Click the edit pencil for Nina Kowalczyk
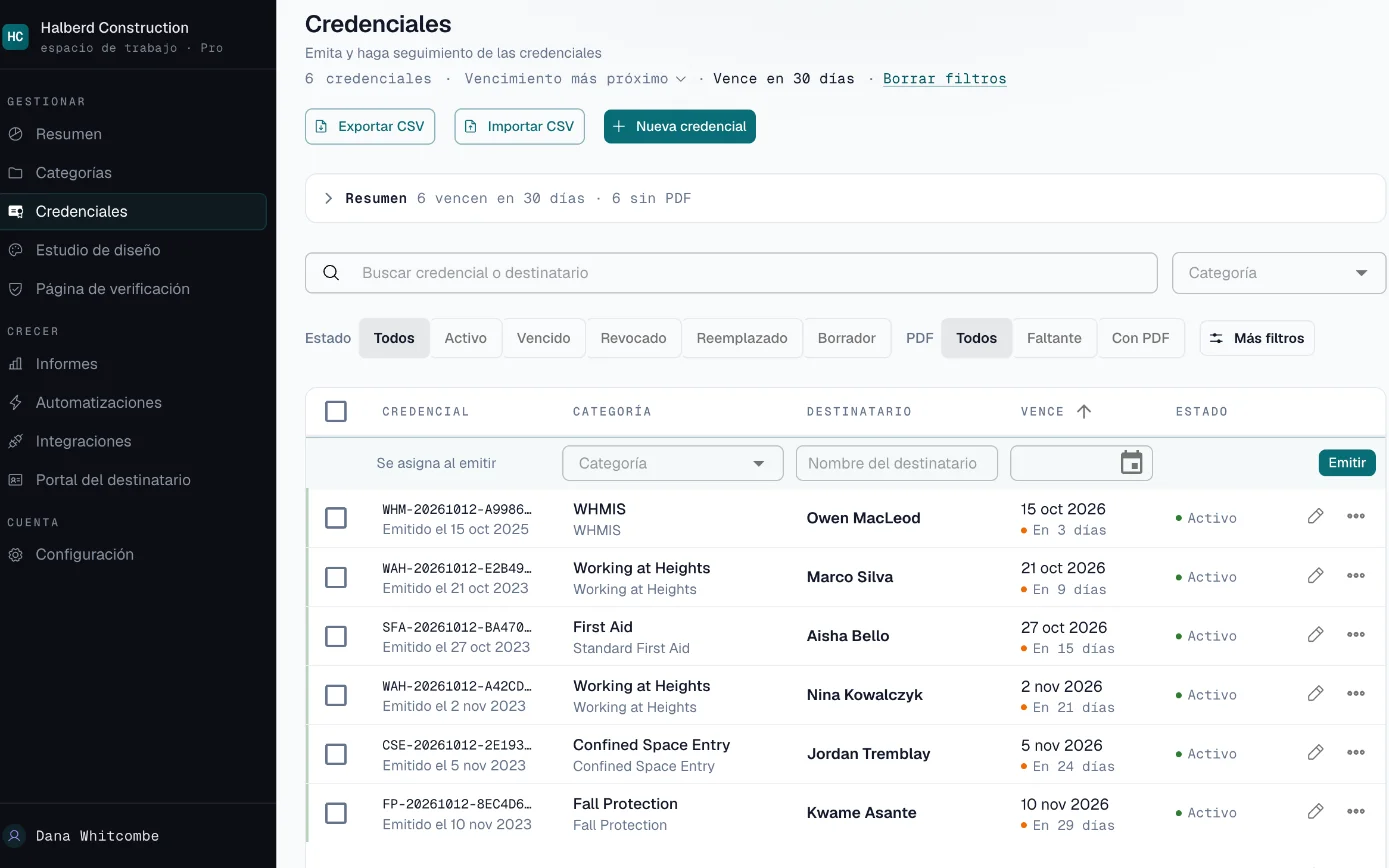Image resolution: width=1389 pixels, height=868 pixels. click(x=1315, y=693)
